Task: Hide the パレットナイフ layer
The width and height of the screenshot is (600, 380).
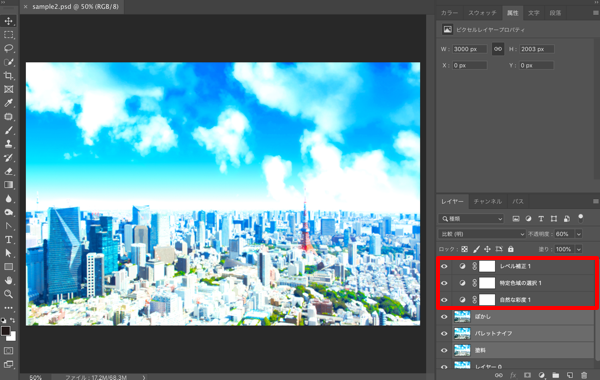Action: [444, 334]
